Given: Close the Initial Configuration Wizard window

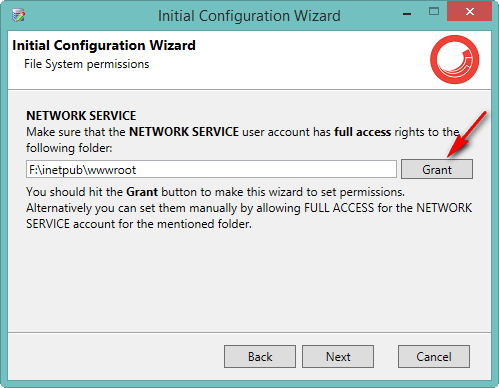Looking at the screenshot, I should [470, 11].
